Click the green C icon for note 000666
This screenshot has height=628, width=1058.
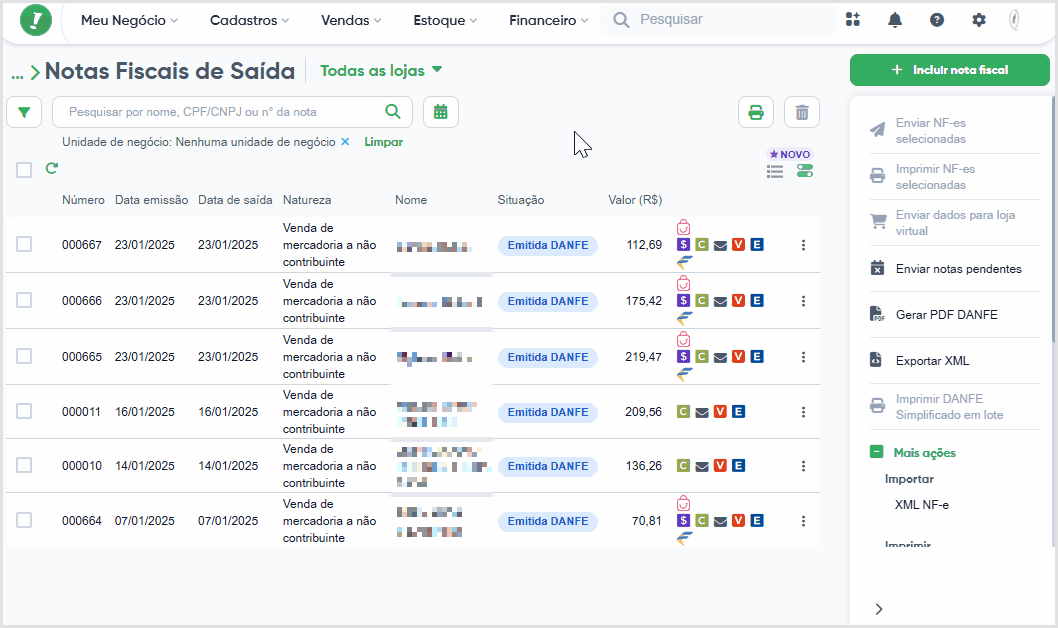point(702,301)
